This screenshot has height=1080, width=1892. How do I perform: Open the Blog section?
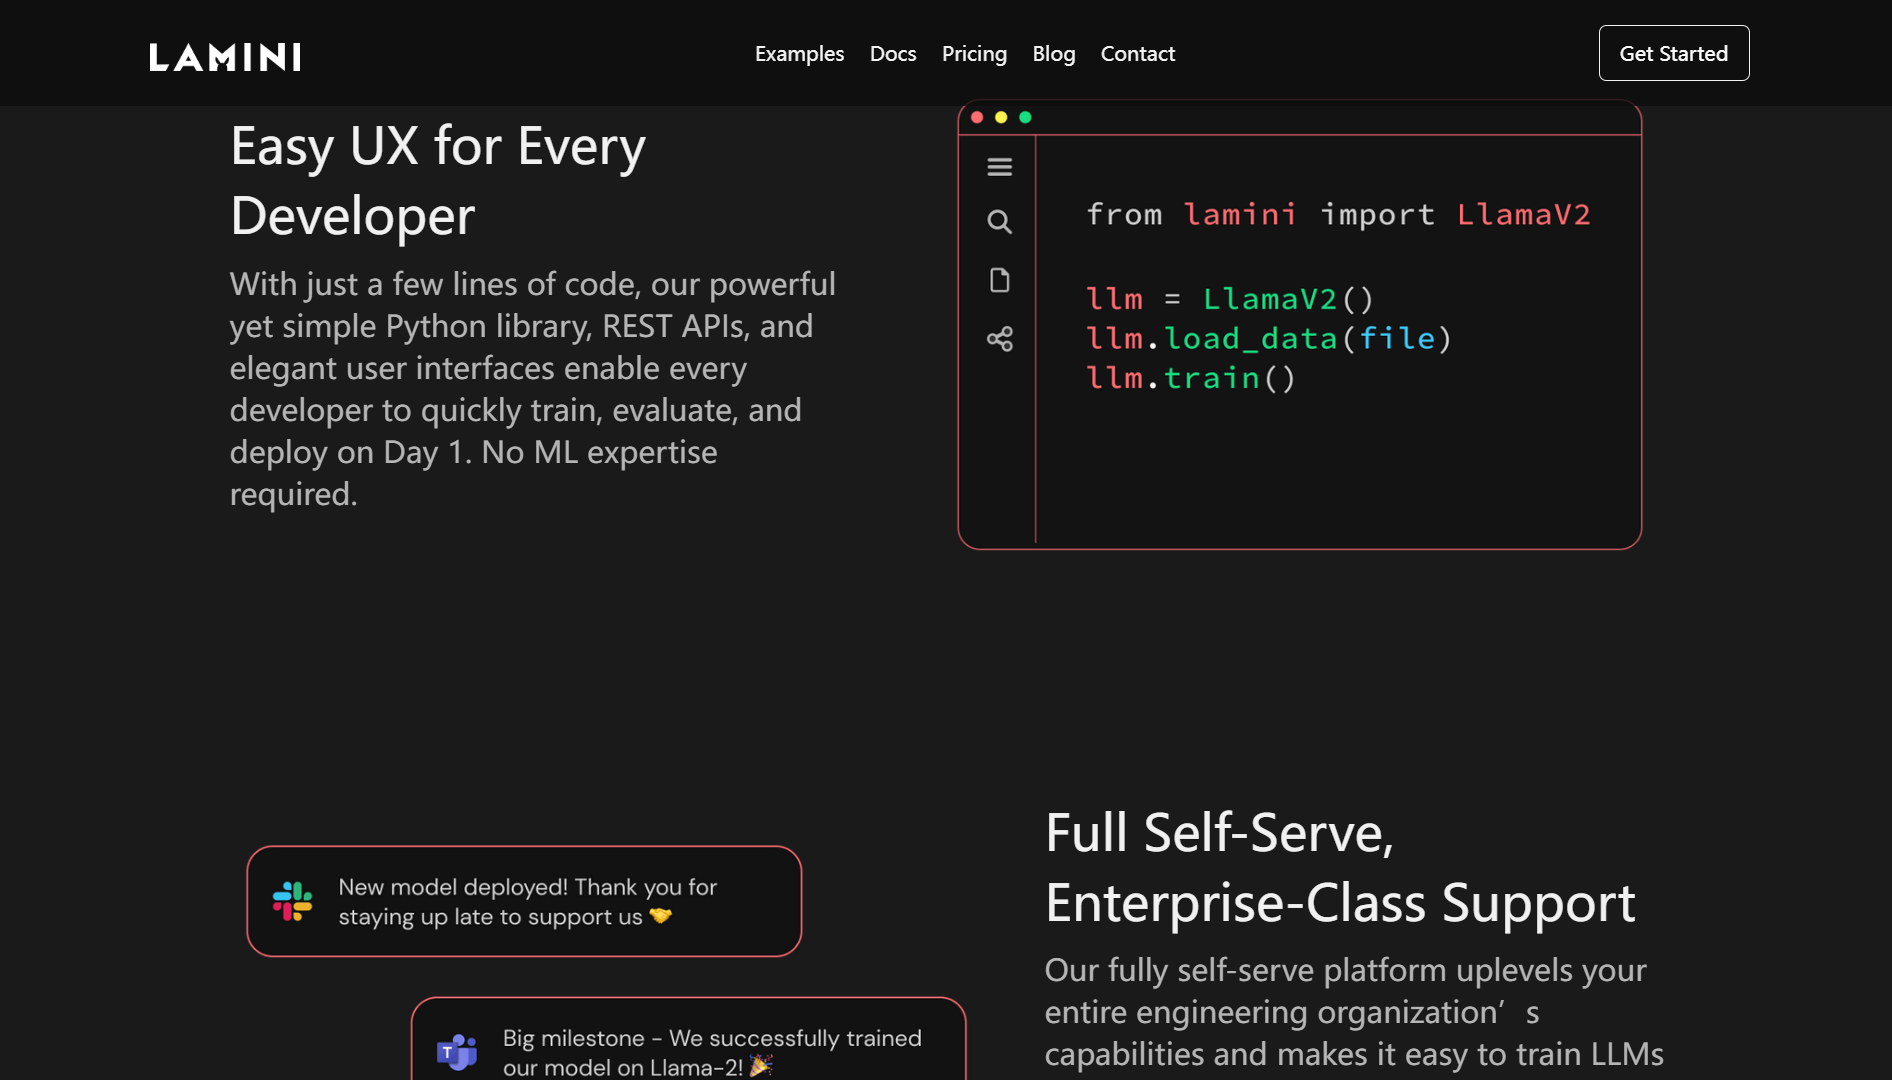(1054, 54)
